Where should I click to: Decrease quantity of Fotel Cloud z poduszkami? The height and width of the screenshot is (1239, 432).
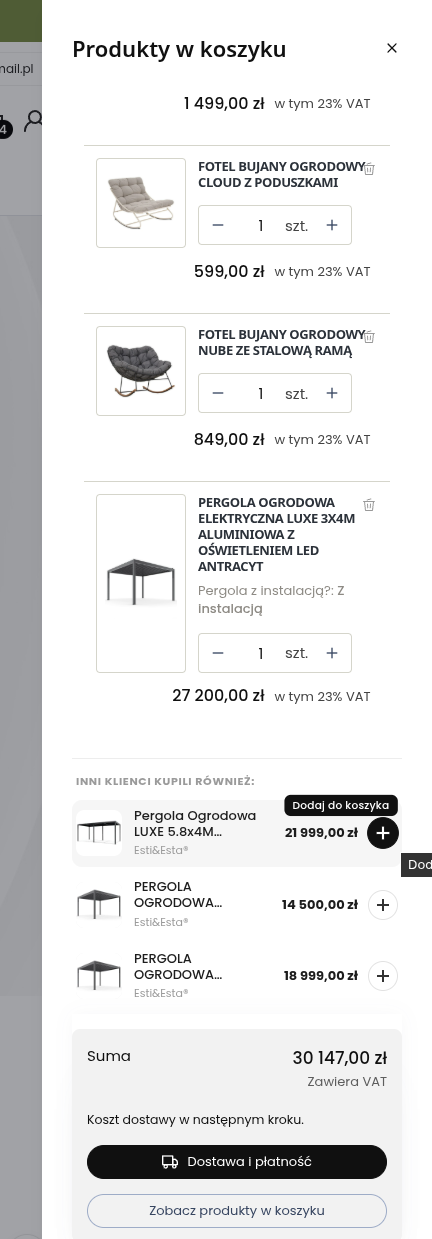(x=218, y=225)
